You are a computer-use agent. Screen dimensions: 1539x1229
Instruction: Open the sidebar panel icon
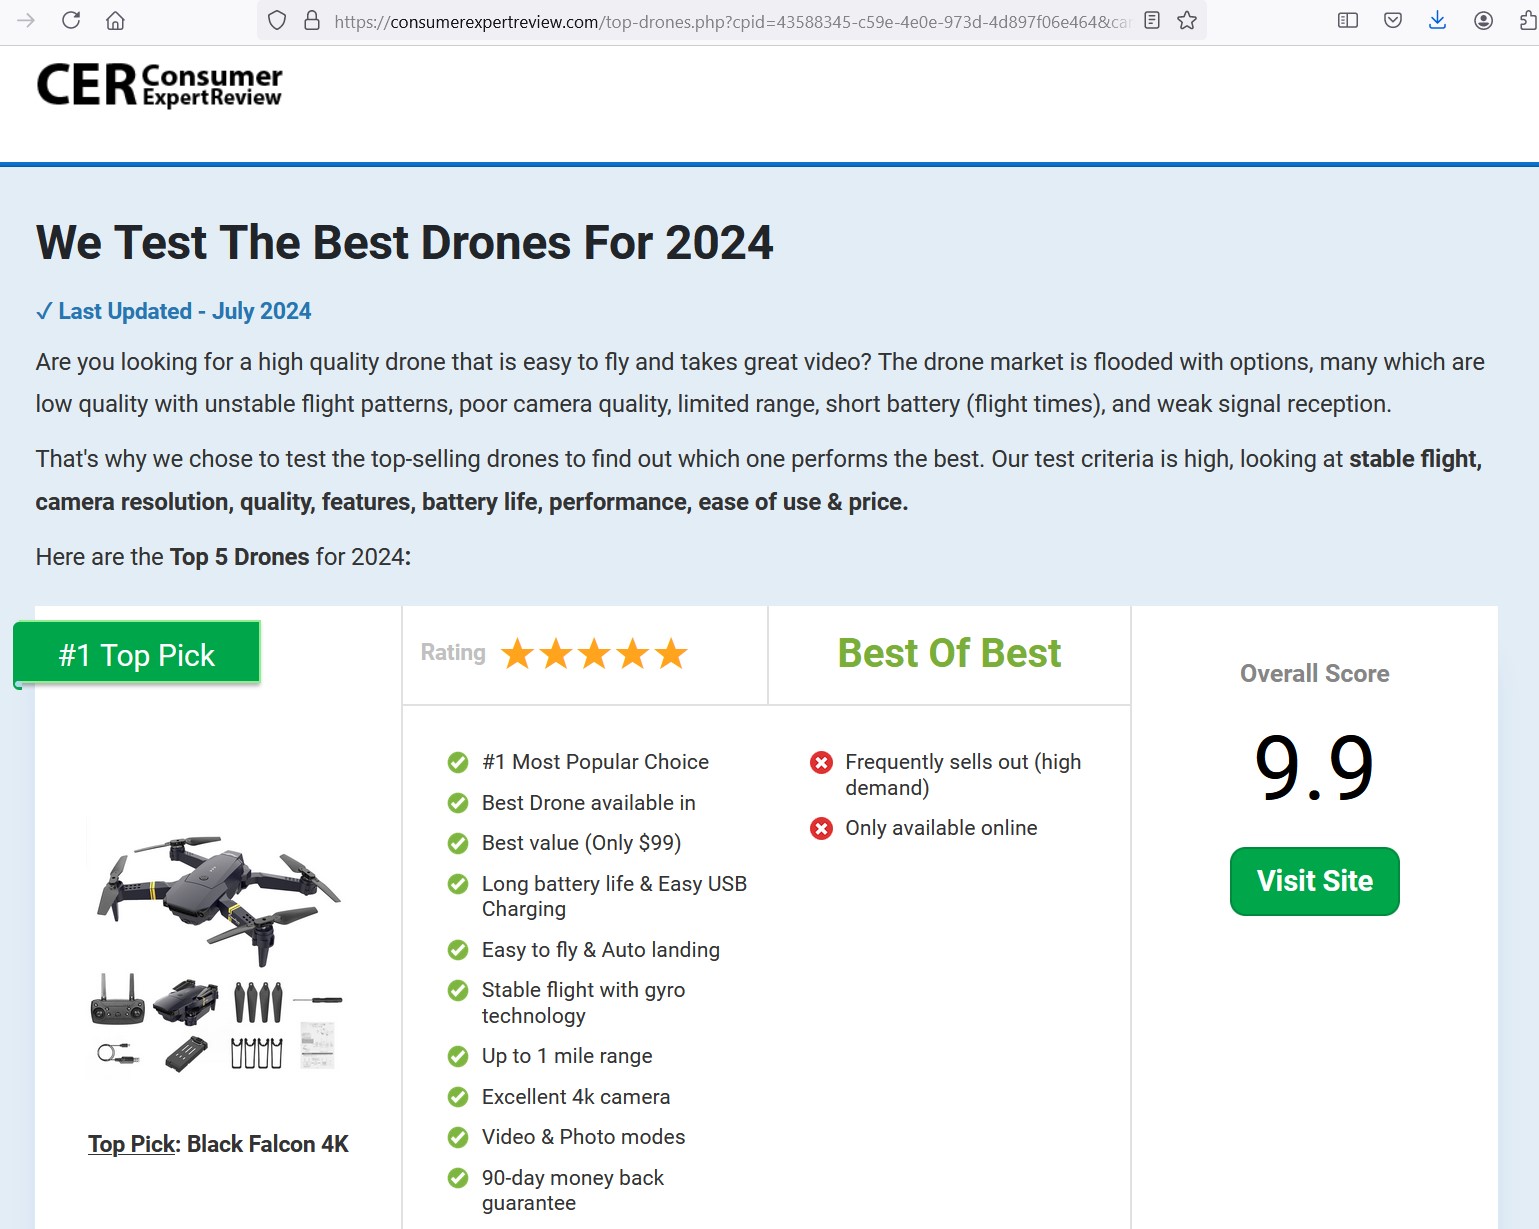pyautogui.click(x=1348, y=20)
